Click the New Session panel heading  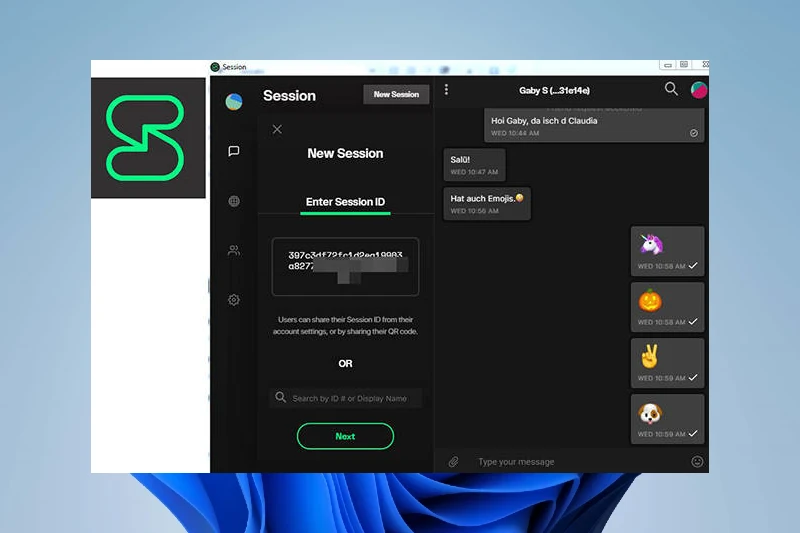(345, 154)
